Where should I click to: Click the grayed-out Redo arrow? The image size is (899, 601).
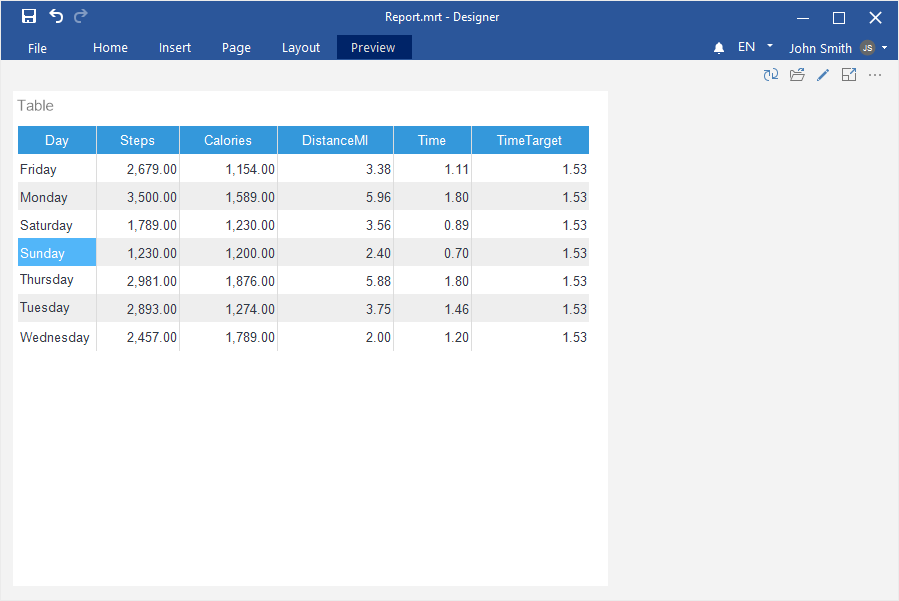[x=81, y=16]
